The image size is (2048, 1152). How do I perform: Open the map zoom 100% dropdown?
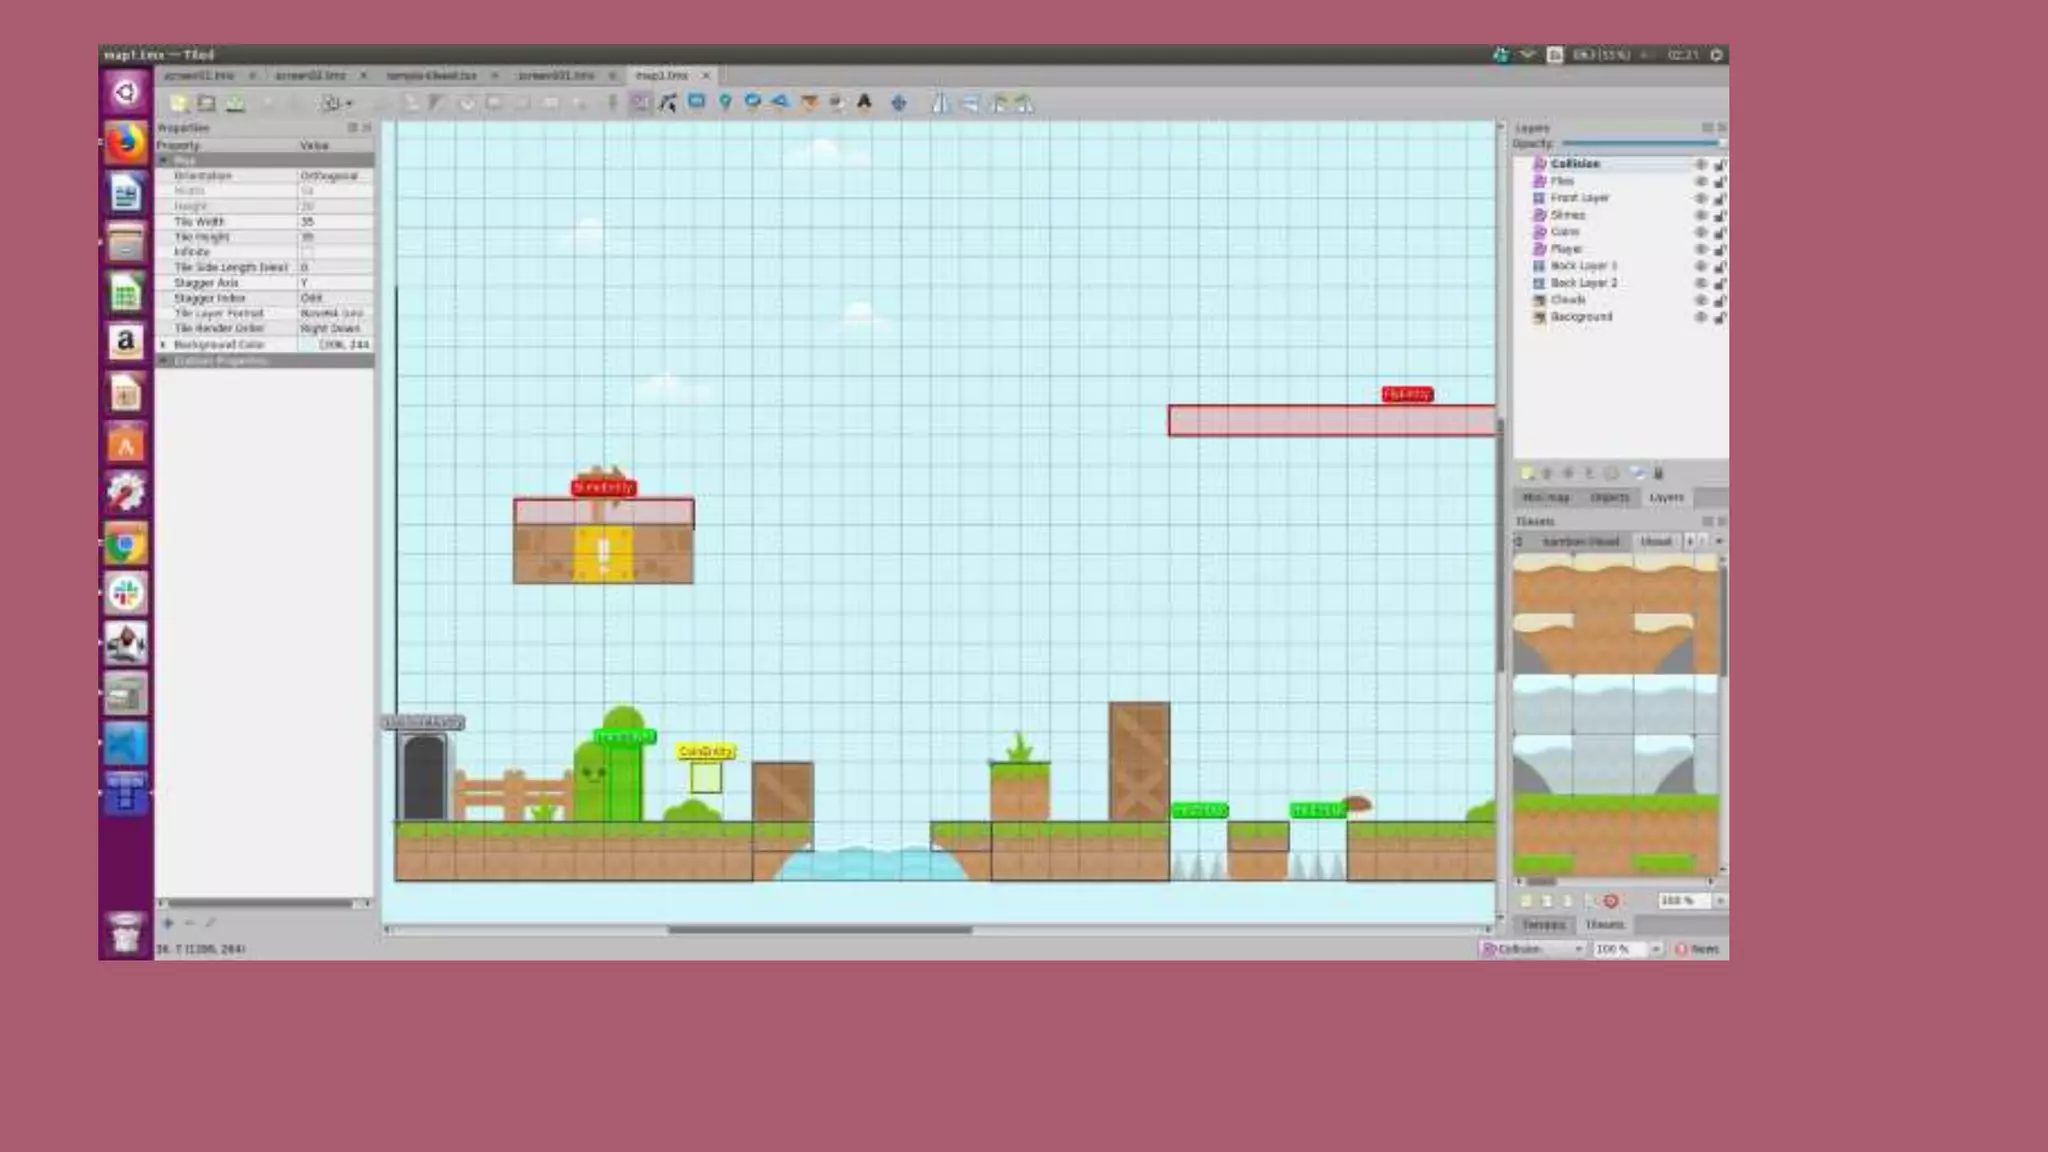coord(1656,948)
